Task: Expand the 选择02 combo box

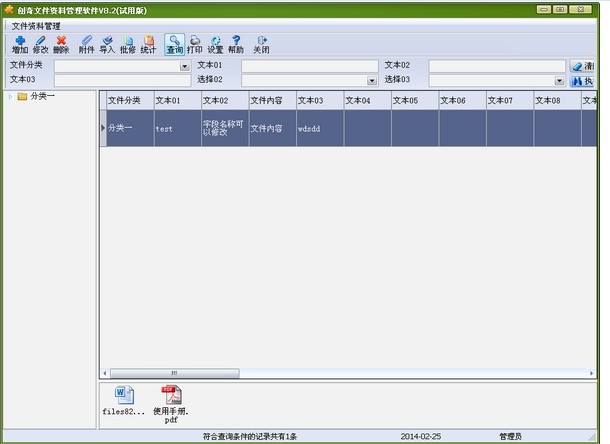Action: point(372,80)
